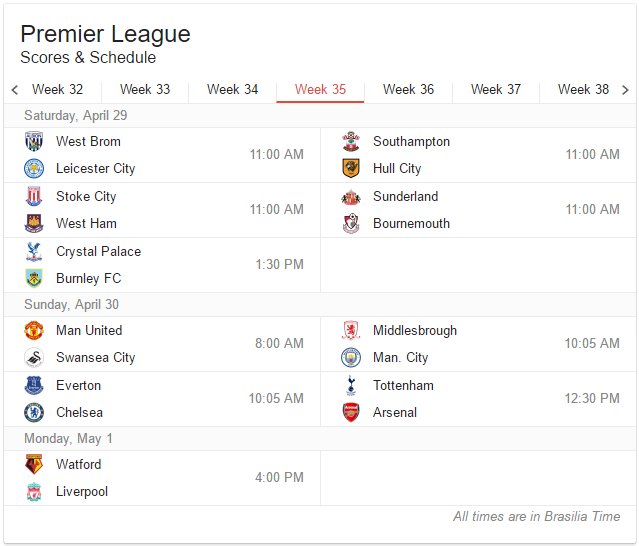Click the Watford club crest
639x546 pixels.
click(x=34, y=465)
